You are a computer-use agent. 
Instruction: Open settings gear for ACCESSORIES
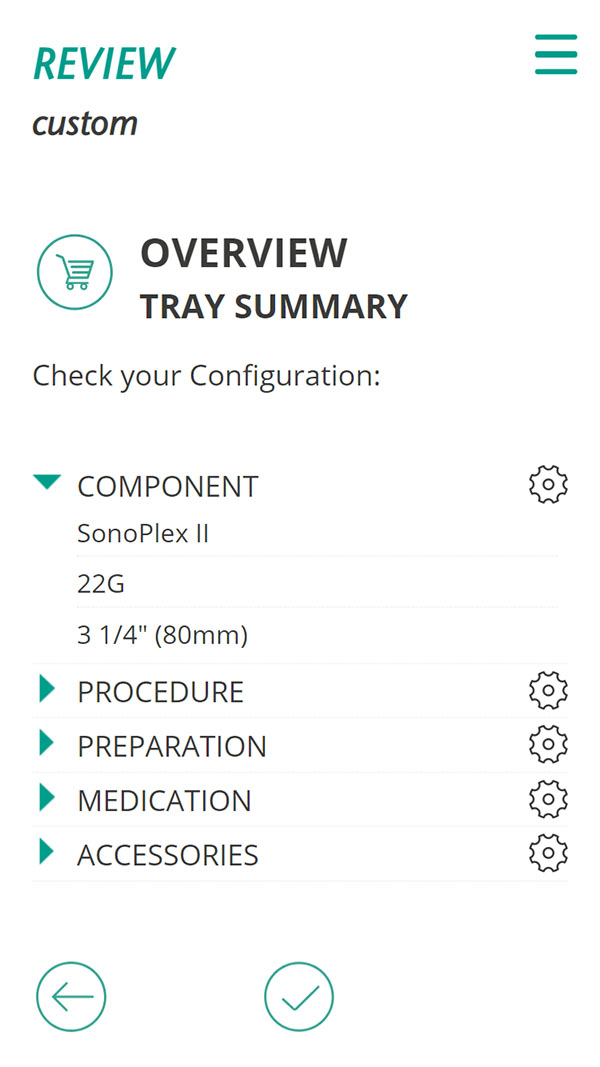[x=548, y=853]
